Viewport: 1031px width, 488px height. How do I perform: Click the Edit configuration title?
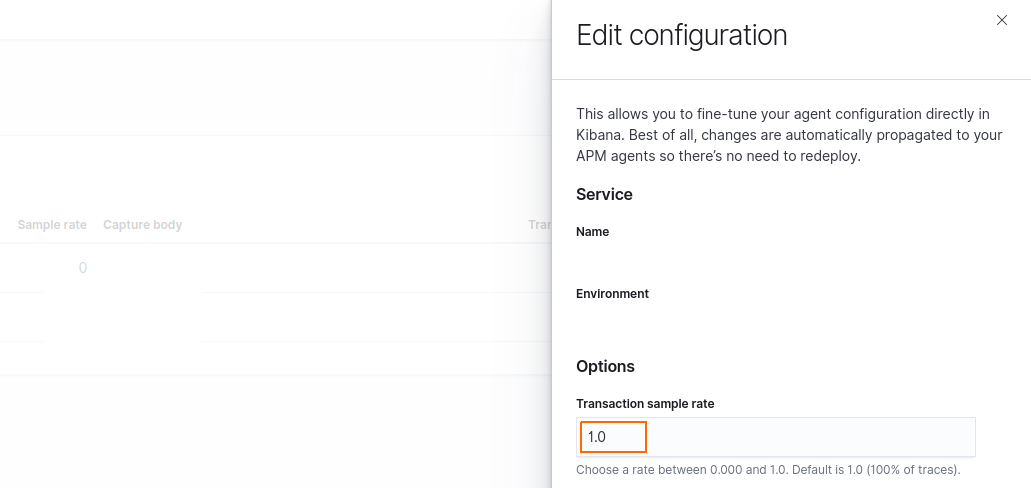pyautogui.click(x=682, y=36)
